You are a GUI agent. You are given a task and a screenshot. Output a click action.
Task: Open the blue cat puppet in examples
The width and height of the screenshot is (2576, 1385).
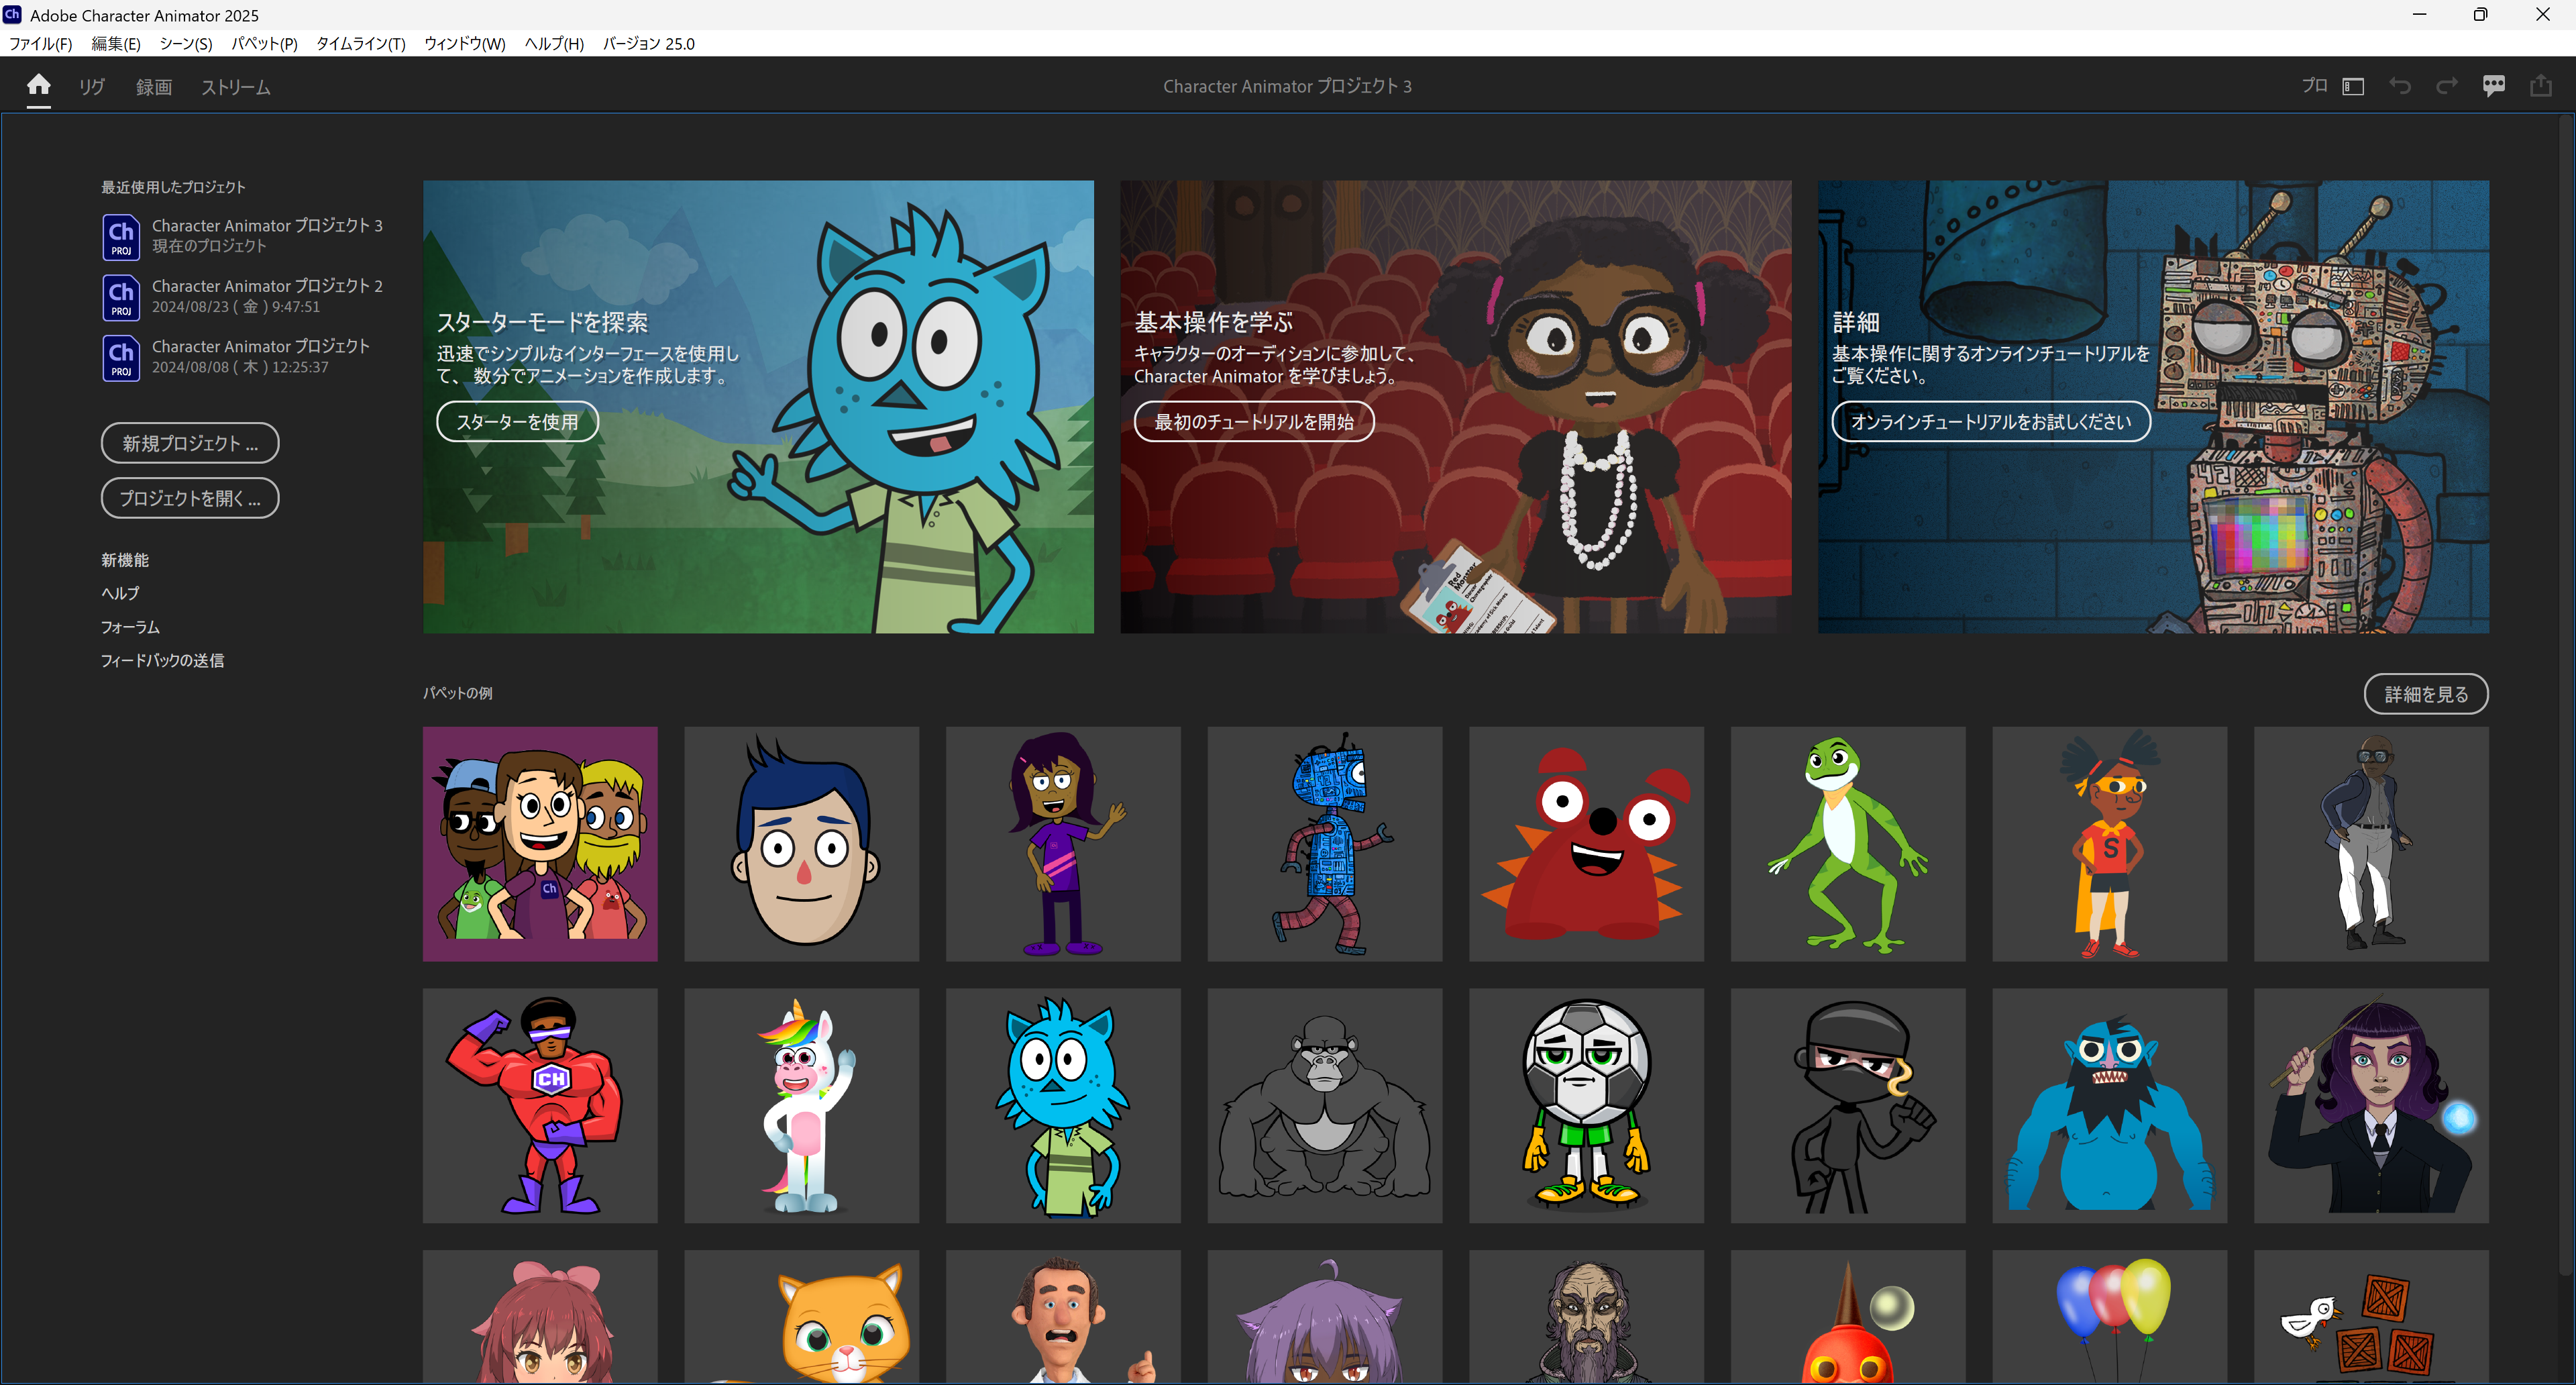(1063, 1106)
